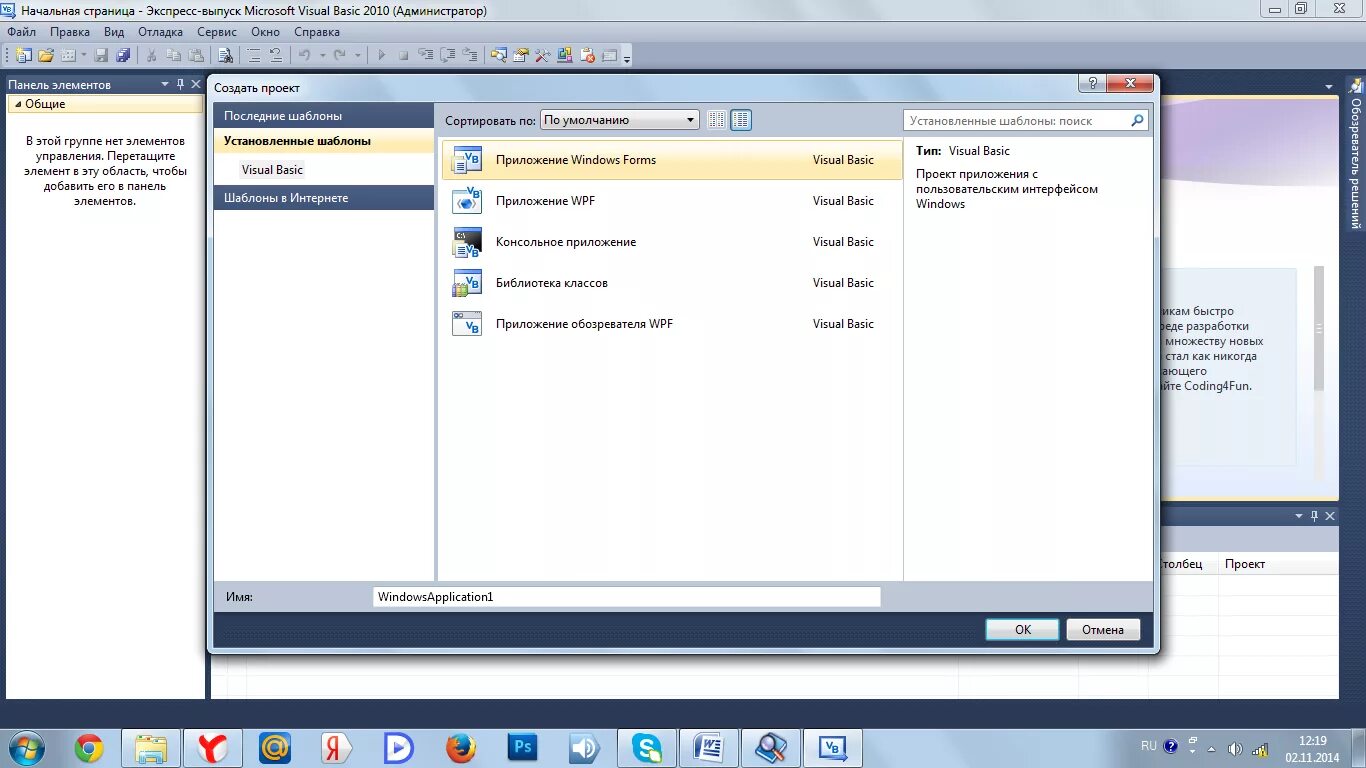Click the Class Library template icon
This screenshot has width=1366, height=768.
click(x=467, y=283)
